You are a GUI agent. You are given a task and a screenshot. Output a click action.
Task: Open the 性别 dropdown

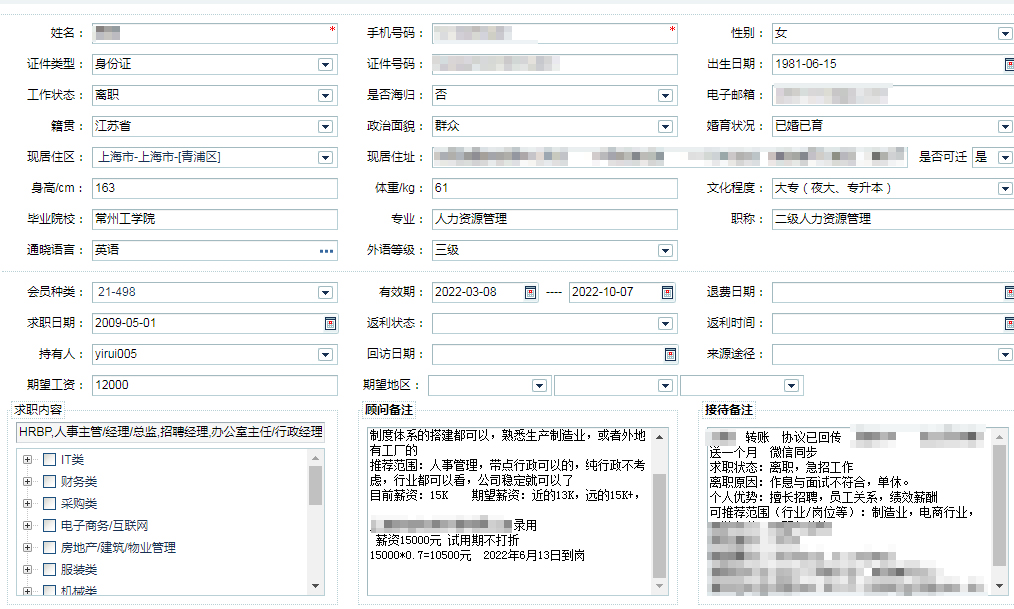click(1005, 34)
